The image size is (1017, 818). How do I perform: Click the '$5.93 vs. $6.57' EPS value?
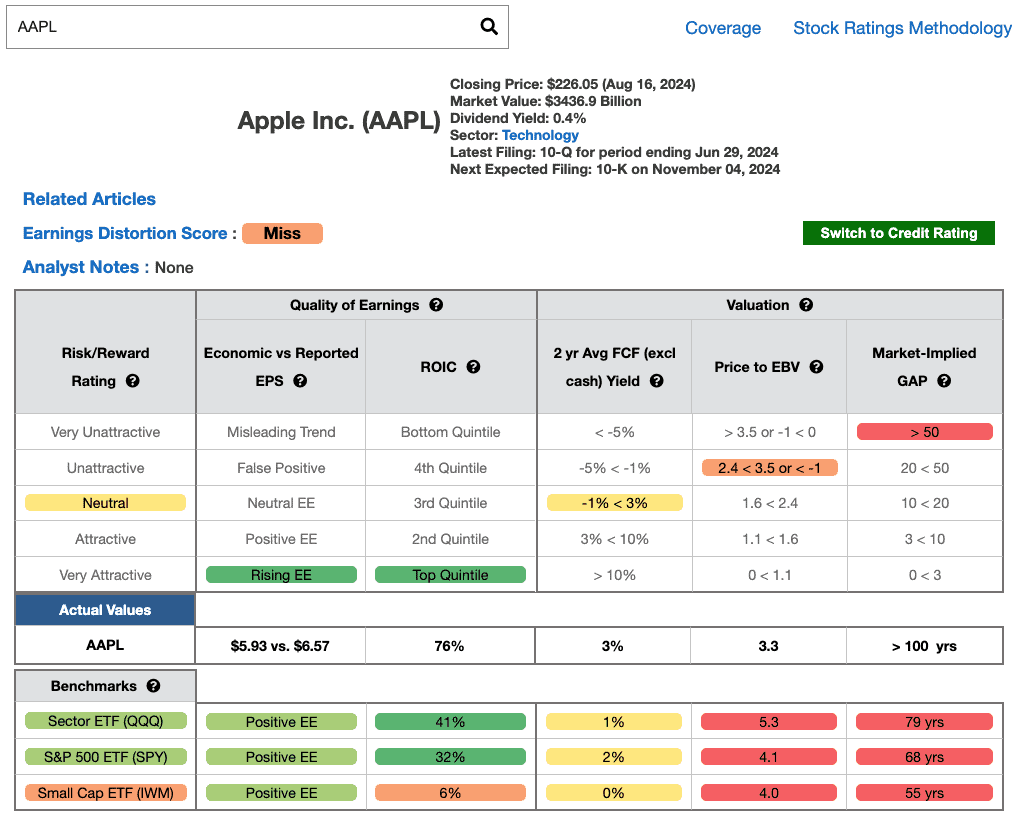(280, 646)
